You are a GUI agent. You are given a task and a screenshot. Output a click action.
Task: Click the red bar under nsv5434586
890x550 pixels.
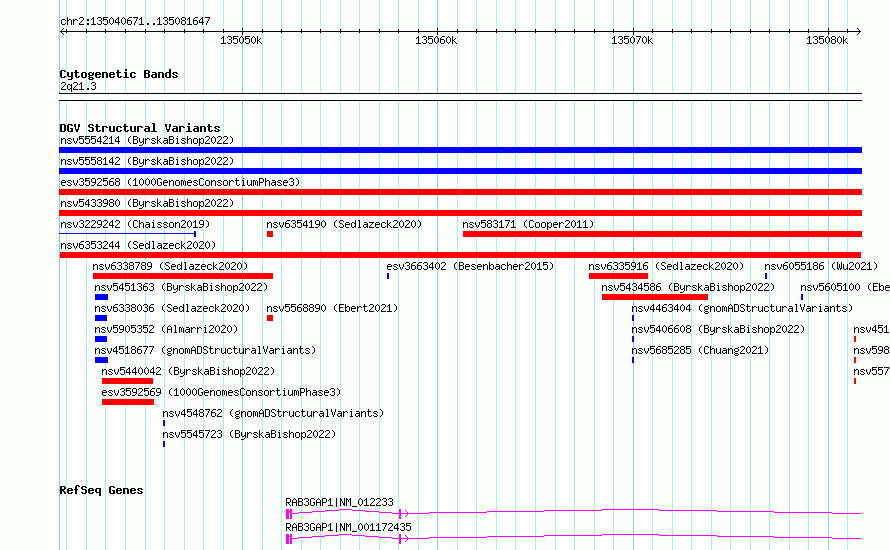(654, 297)
